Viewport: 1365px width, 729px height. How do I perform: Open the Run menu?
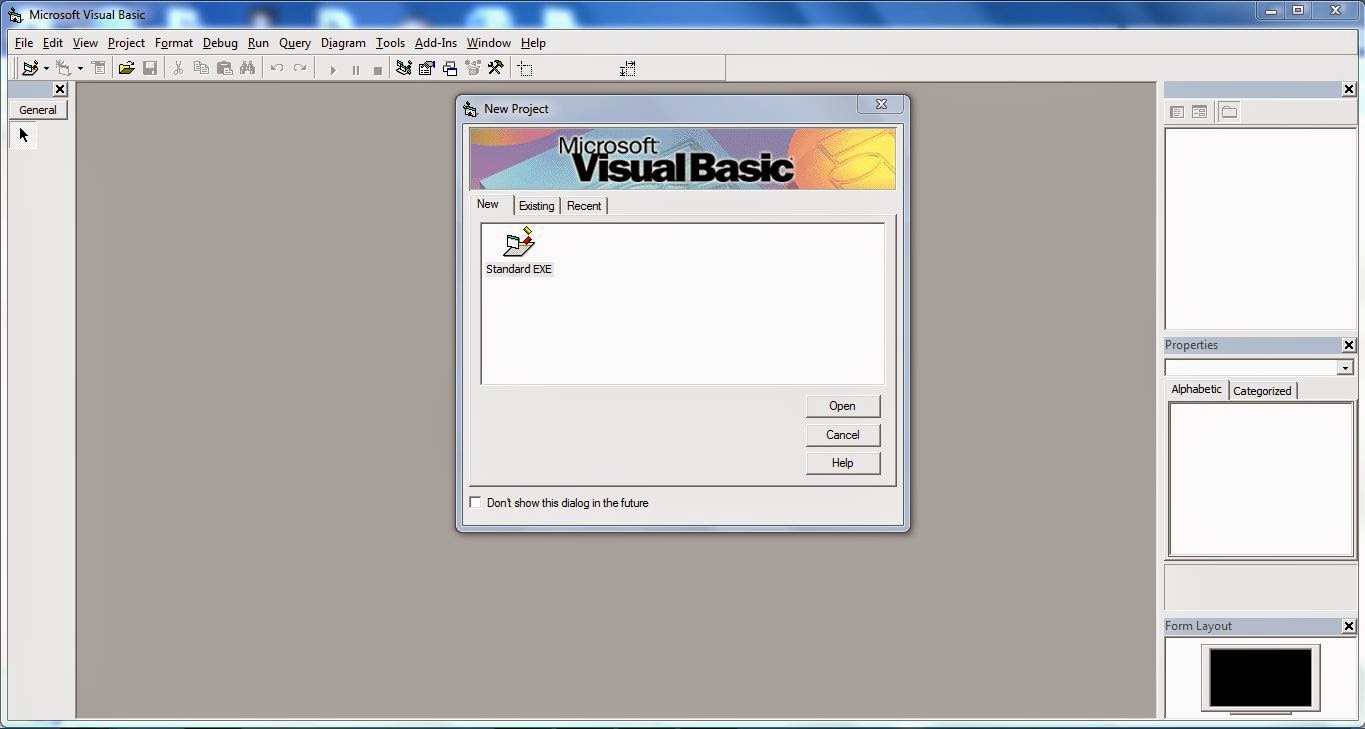(258, 43)
